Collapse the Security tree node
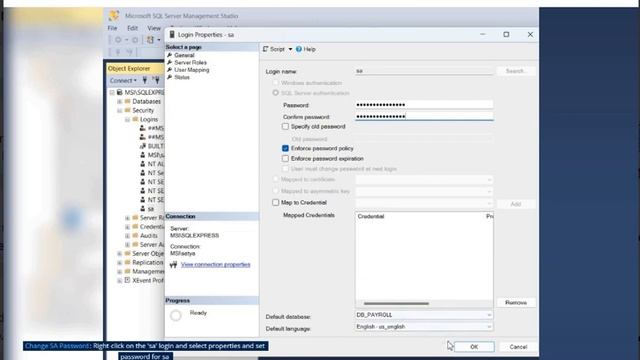The width and height of the screenshot is (640, 360). [120, 110]
